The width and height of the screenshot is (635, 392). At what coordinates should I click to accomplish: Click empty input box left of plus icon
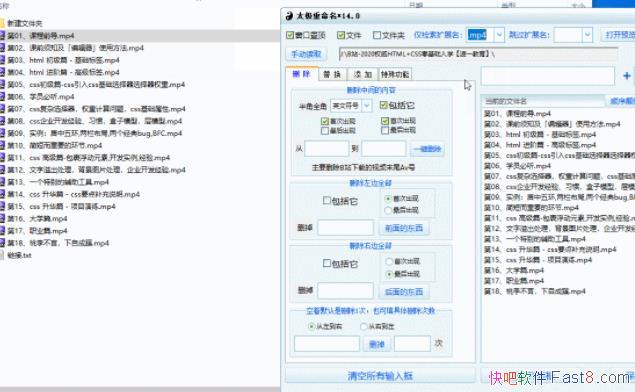tap(548, 76)
